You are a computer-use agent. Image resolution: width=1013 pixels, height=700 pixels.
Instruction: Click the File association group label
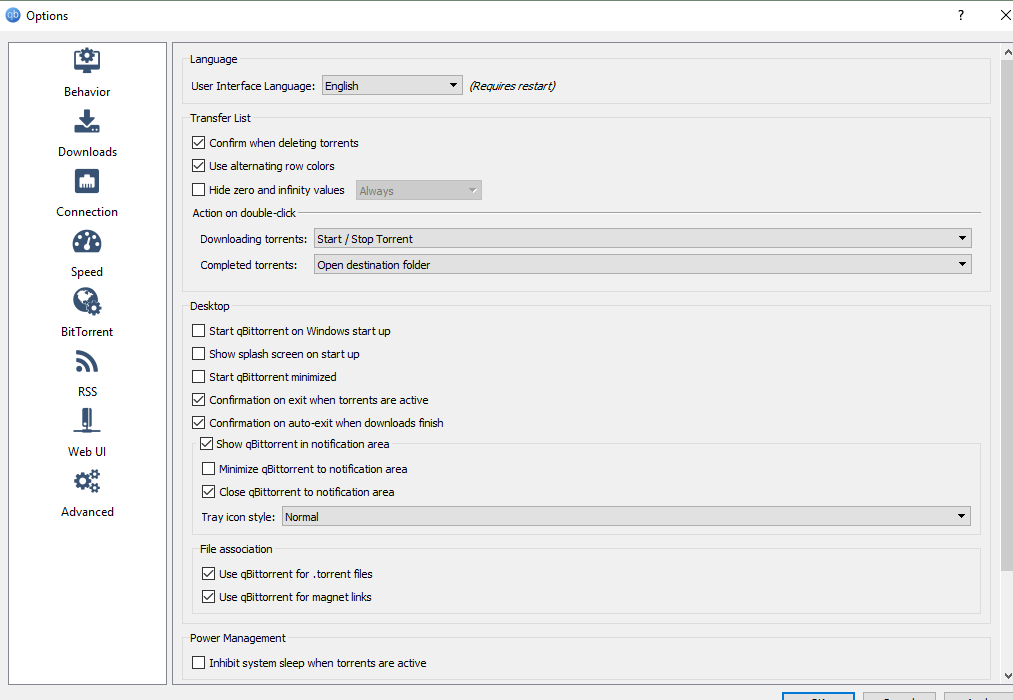(x=236, y=549)
